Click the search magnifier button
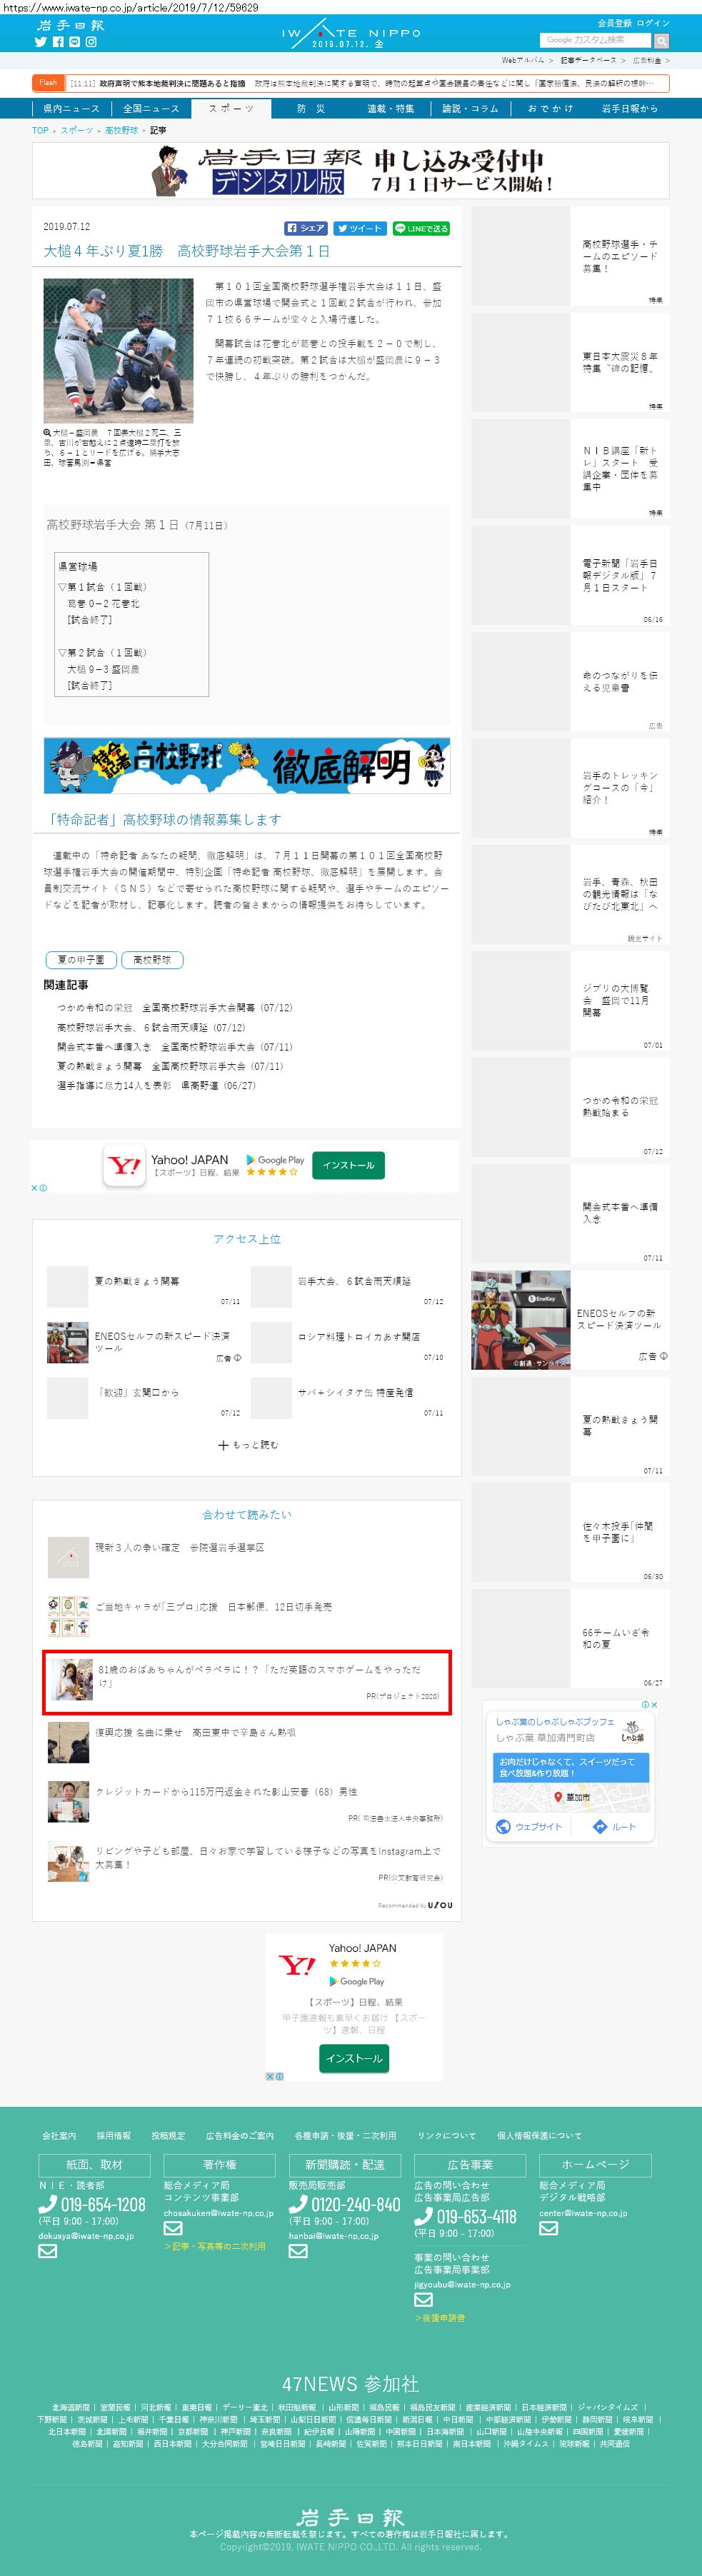 pyautogui.click(x=661, y=41)
